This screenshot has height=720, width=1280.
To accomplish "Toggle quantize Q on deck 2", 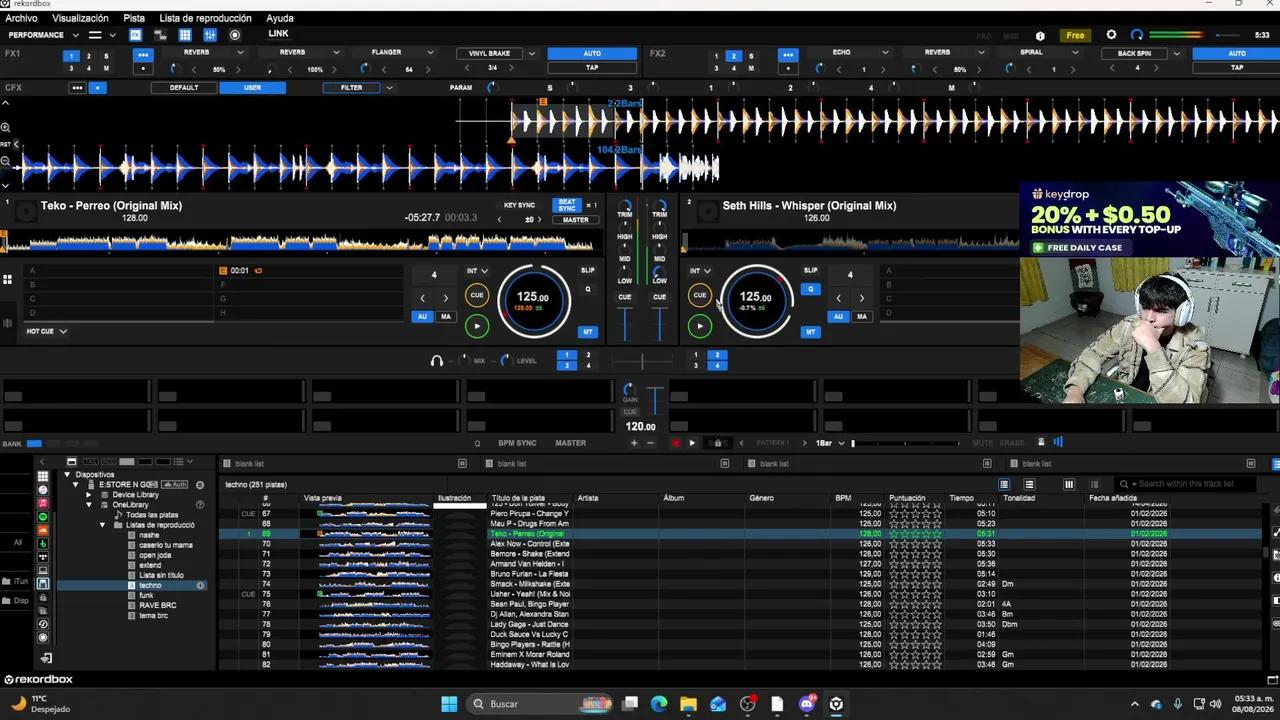I will [810, 290].
